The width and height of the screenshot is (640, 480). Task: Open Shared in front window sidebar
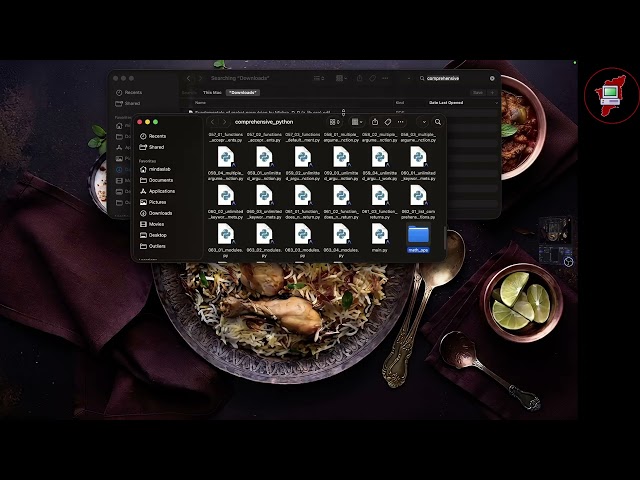tap(152, 147)
